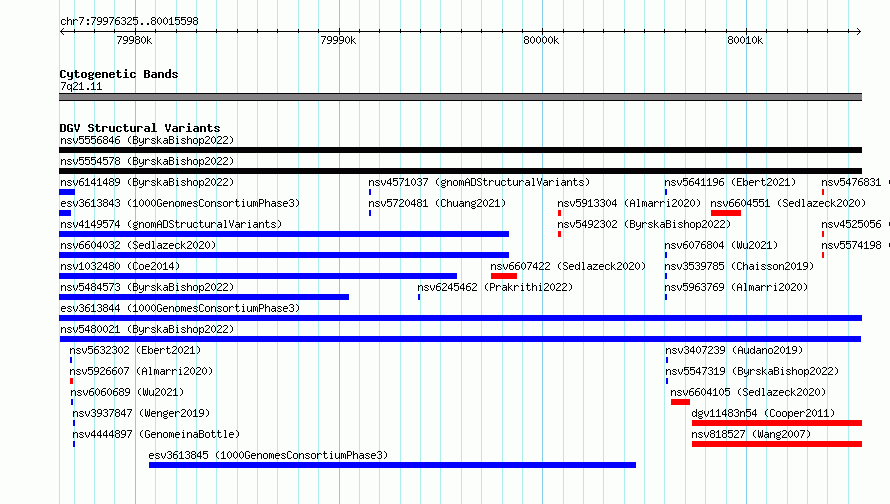Click nsv5913304 (Almarri2020) label
The height and width of the screenshot is (504, 890).
pos(629,203)
